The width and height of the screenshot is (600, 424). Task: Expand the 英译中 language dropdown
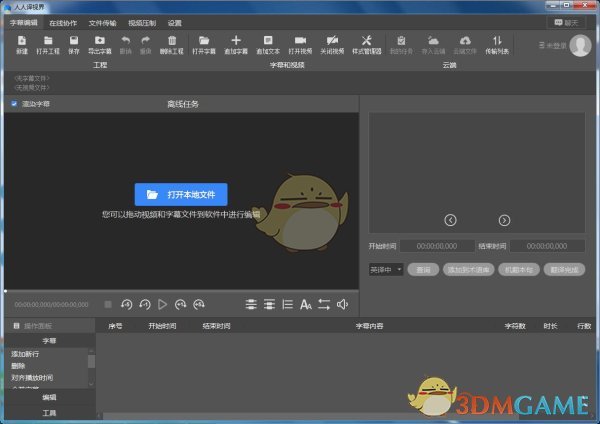(x=385, y=269)
